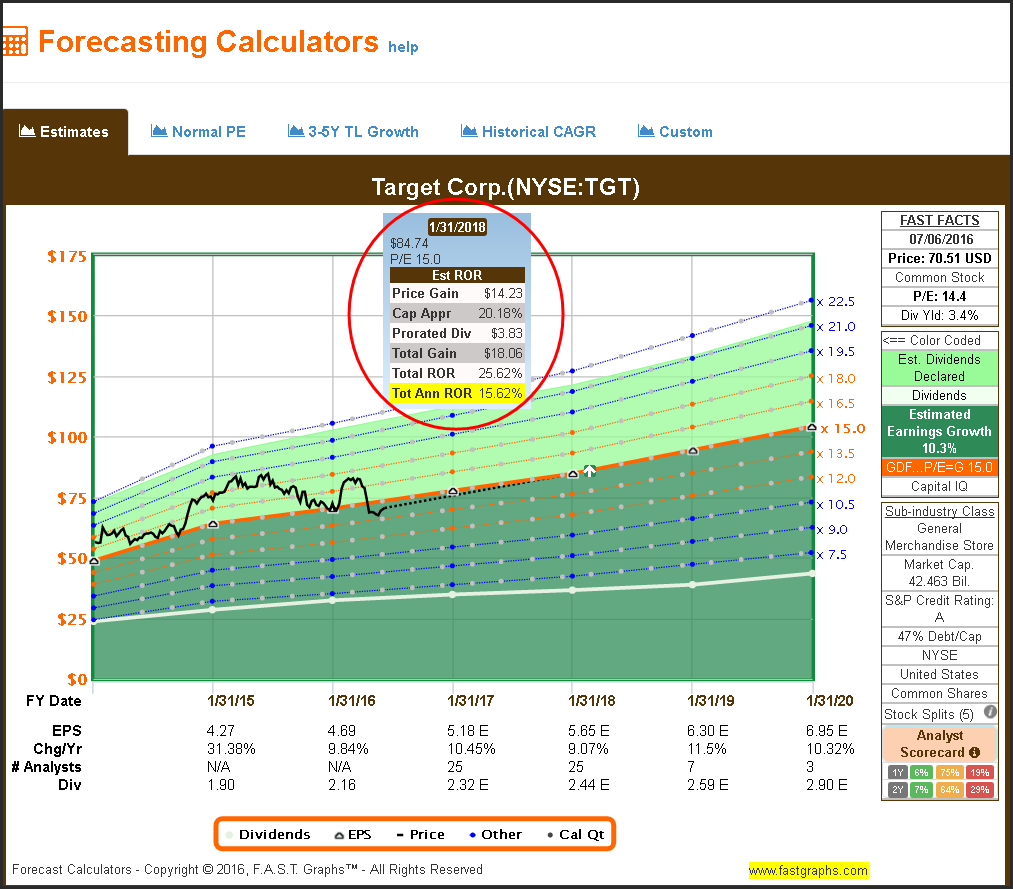The height and width of the screenshot is (889, 1013).
Task: Select the 3-5Y TL Growth tab
Action: pyautogui.click(x=353, y=132)
